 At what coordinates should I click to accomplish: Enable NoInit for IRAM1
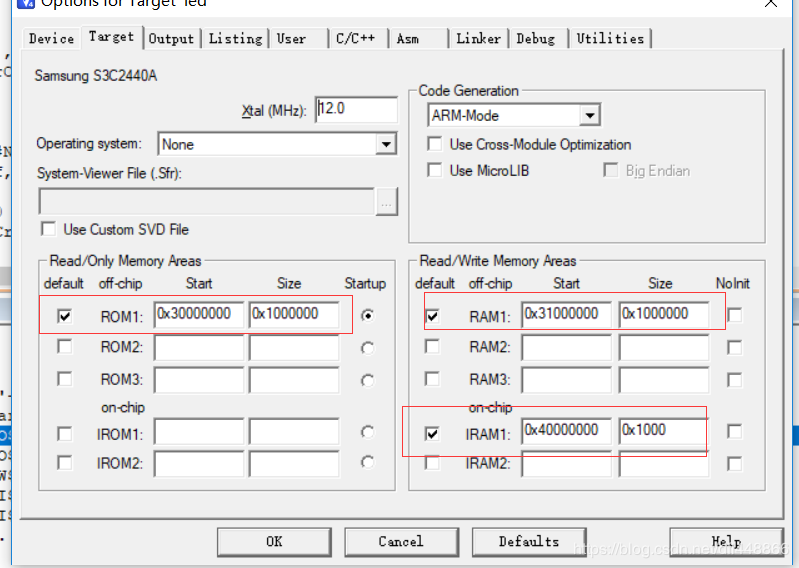[x=735, y=431]
